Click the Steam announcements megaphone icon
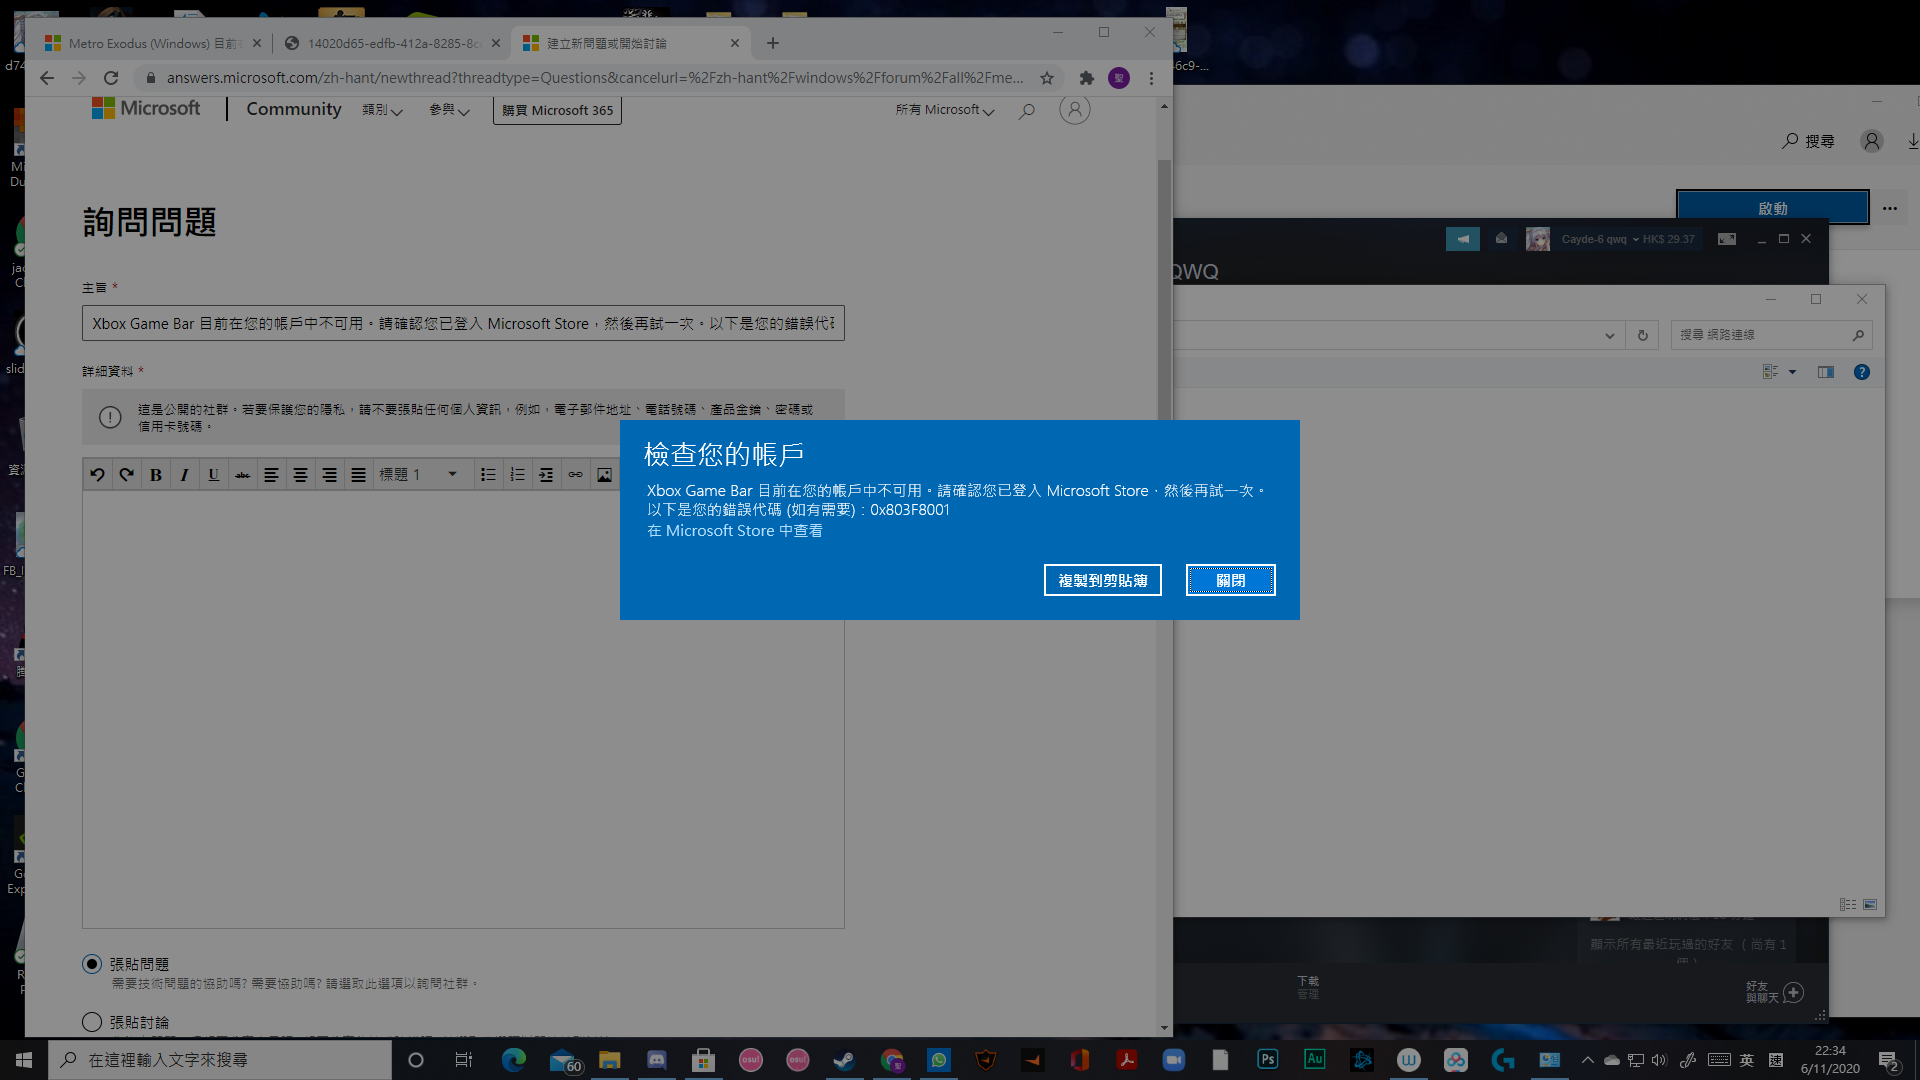 pyautogui.click(x=1462, y=239)
